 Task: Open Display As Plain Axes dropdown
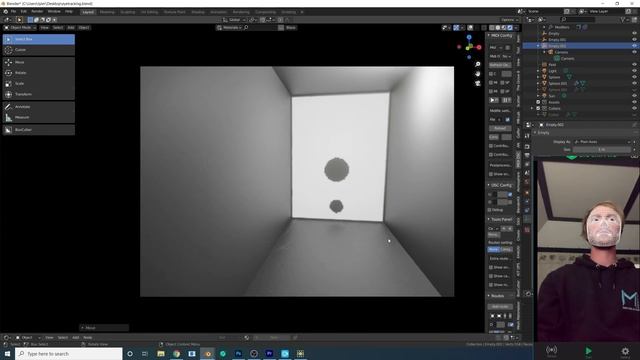[x=602, y=142]
